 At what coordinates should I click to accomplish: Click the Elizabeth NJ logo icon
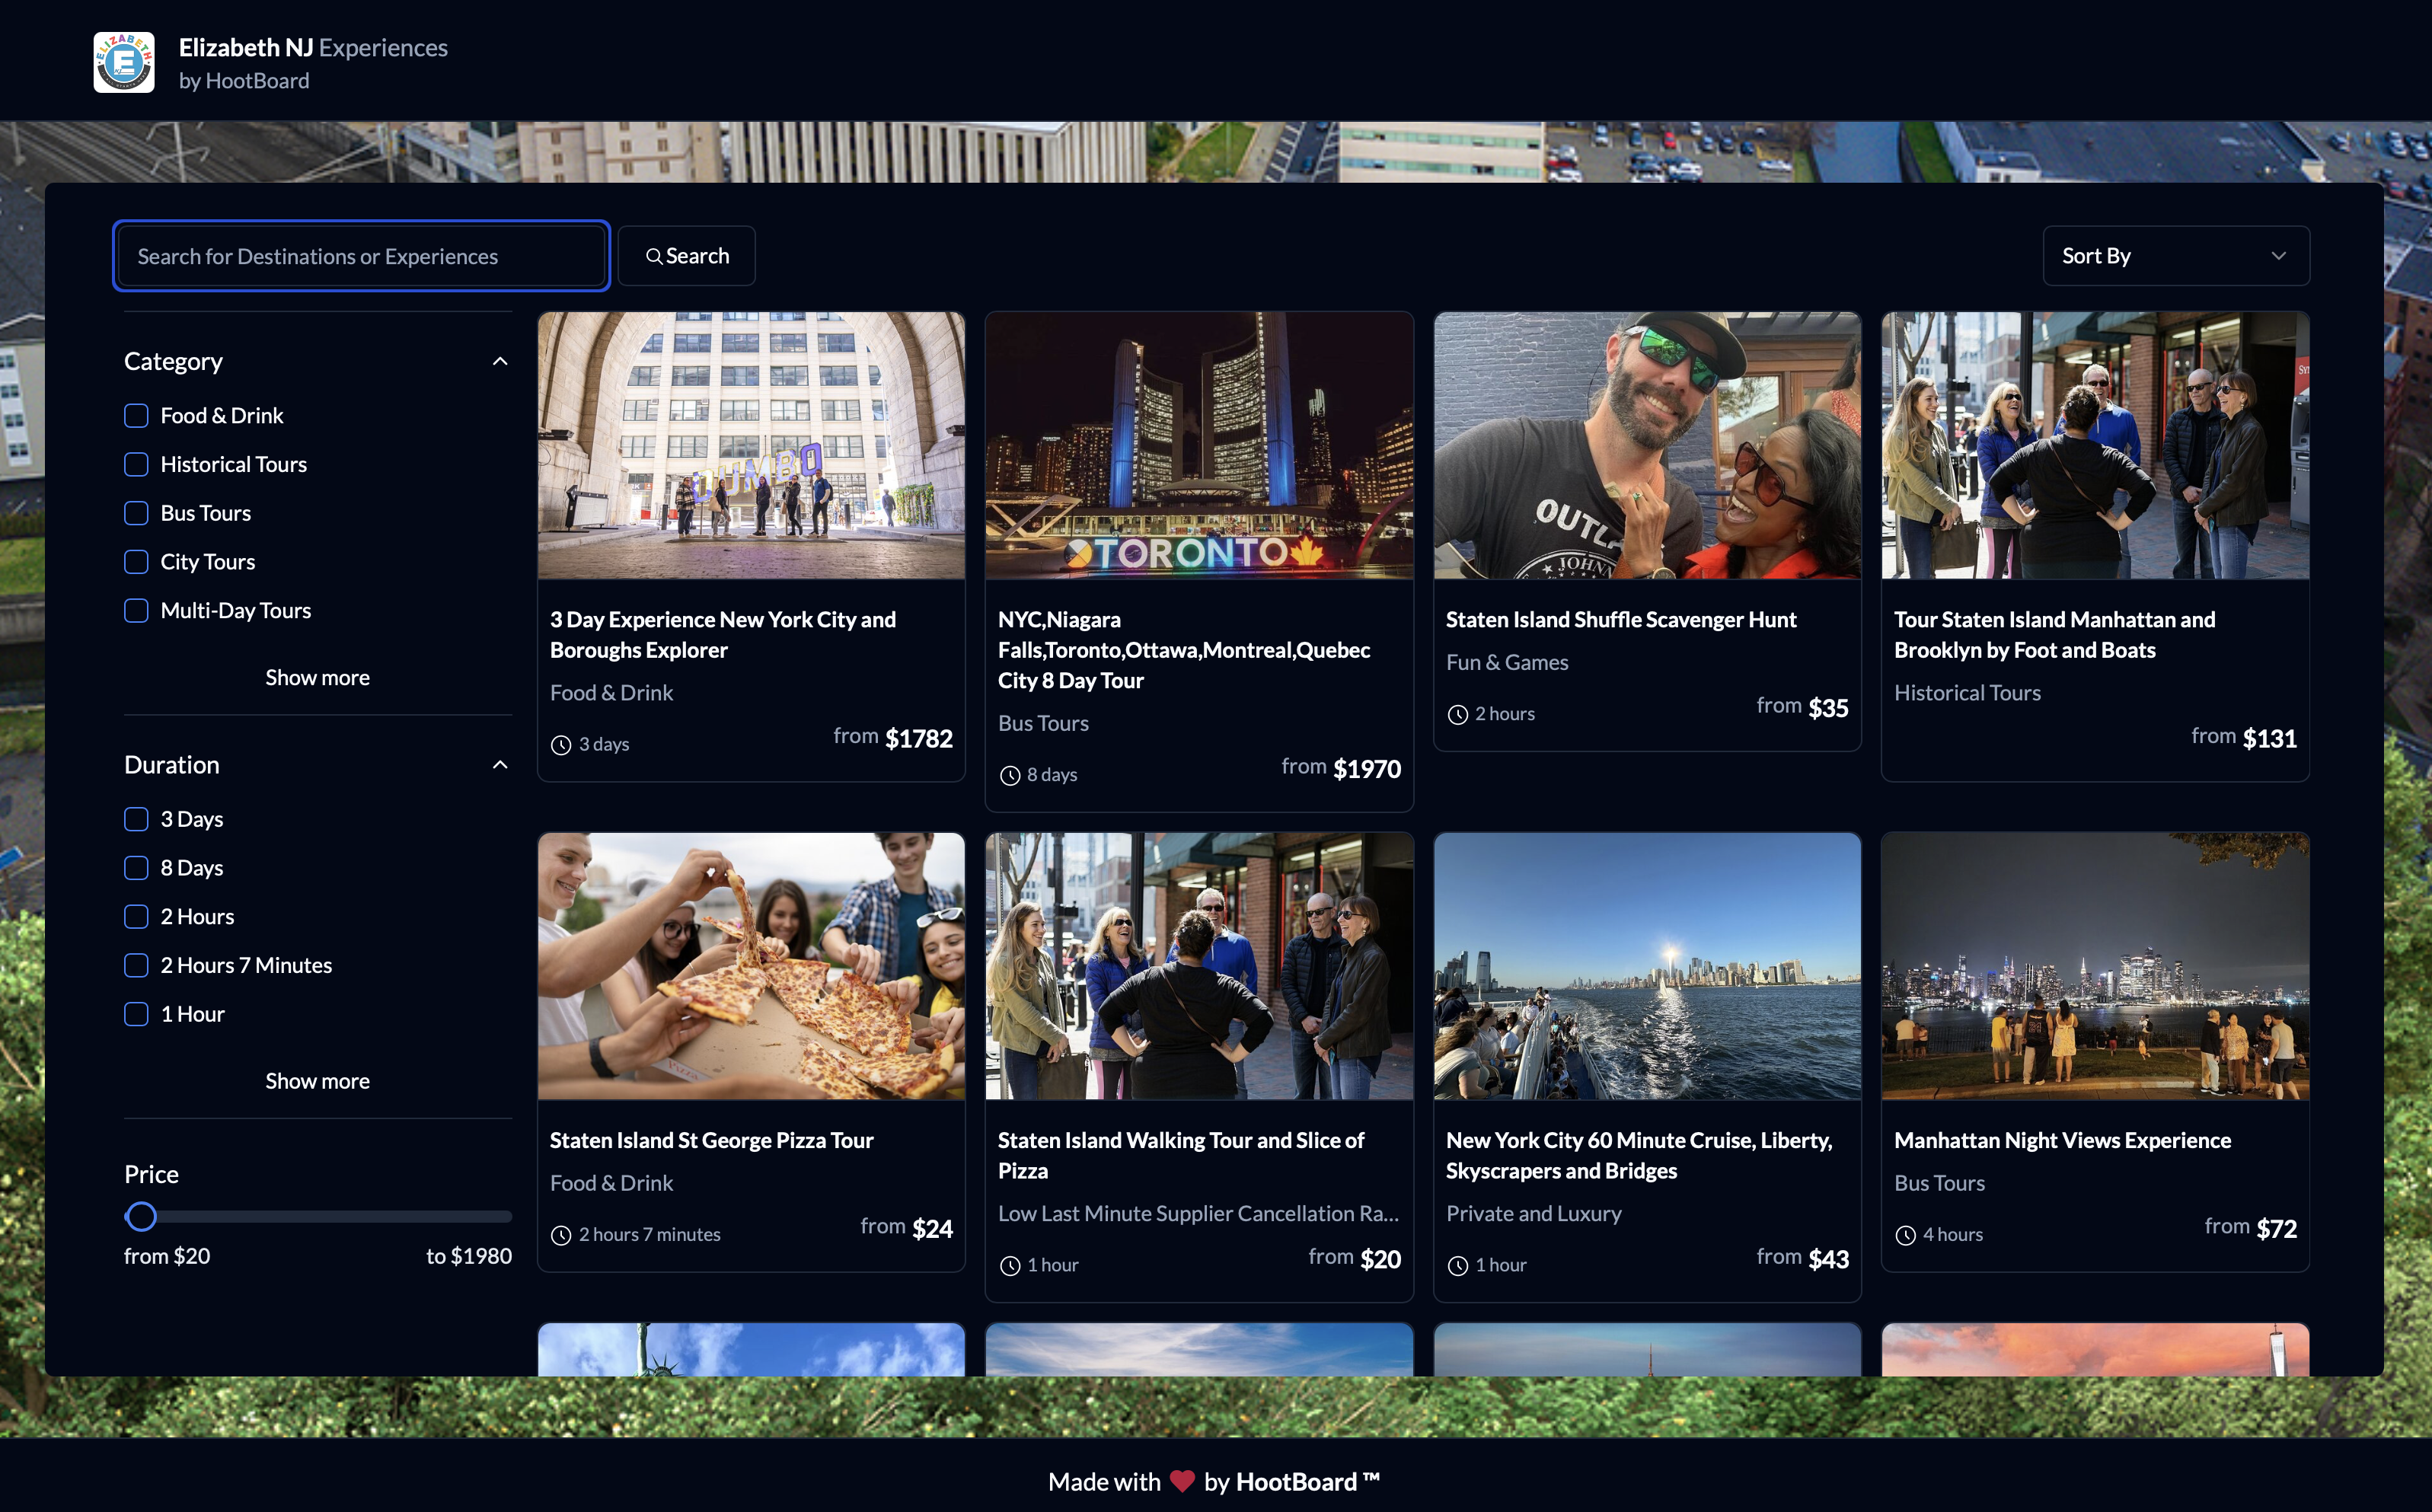[x=124, y=62]
